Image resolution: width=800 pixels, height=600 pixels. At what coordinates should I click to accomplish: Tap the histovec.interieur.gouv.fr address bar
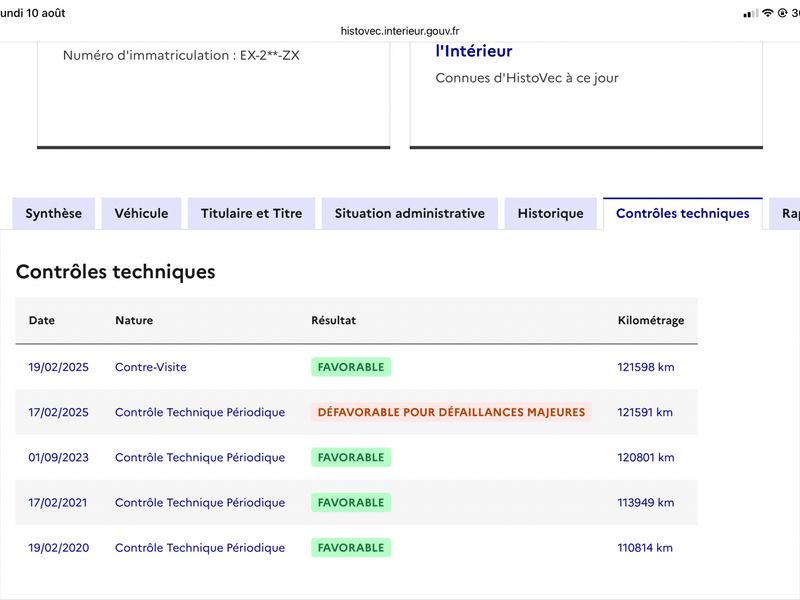(400, 31)
